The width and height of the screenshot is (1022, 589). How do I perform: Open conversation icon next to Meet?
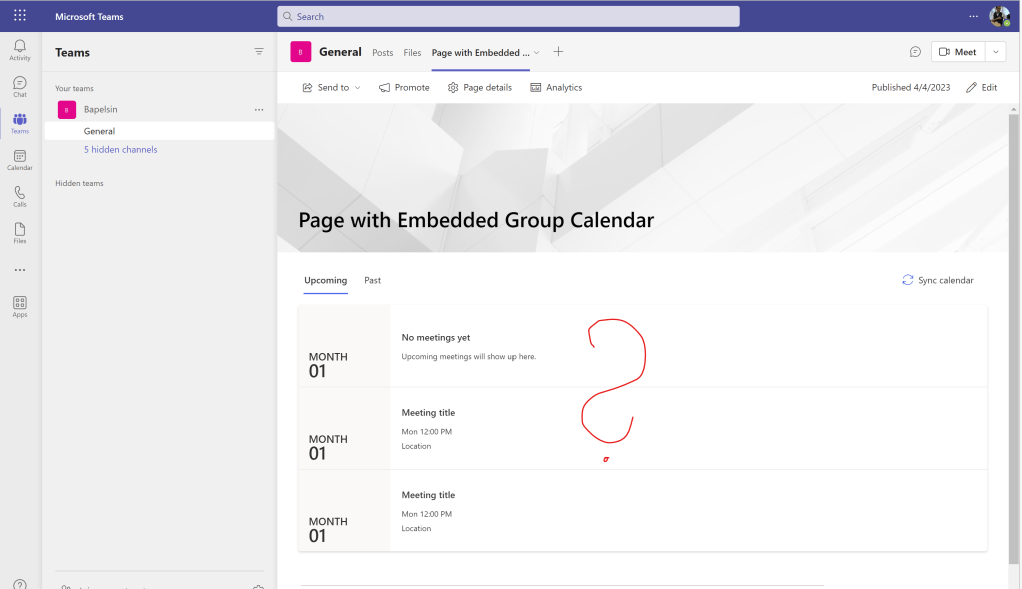click(915, 52)
